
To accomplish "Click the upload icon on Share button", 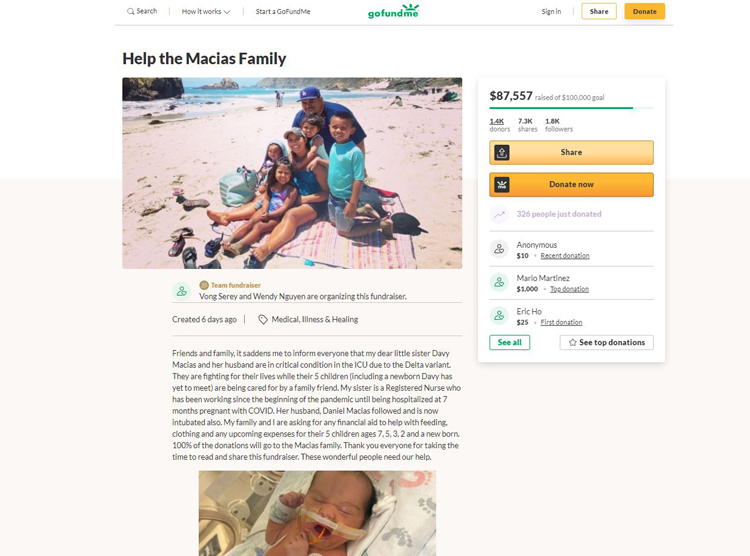I will tap(502, 153).
